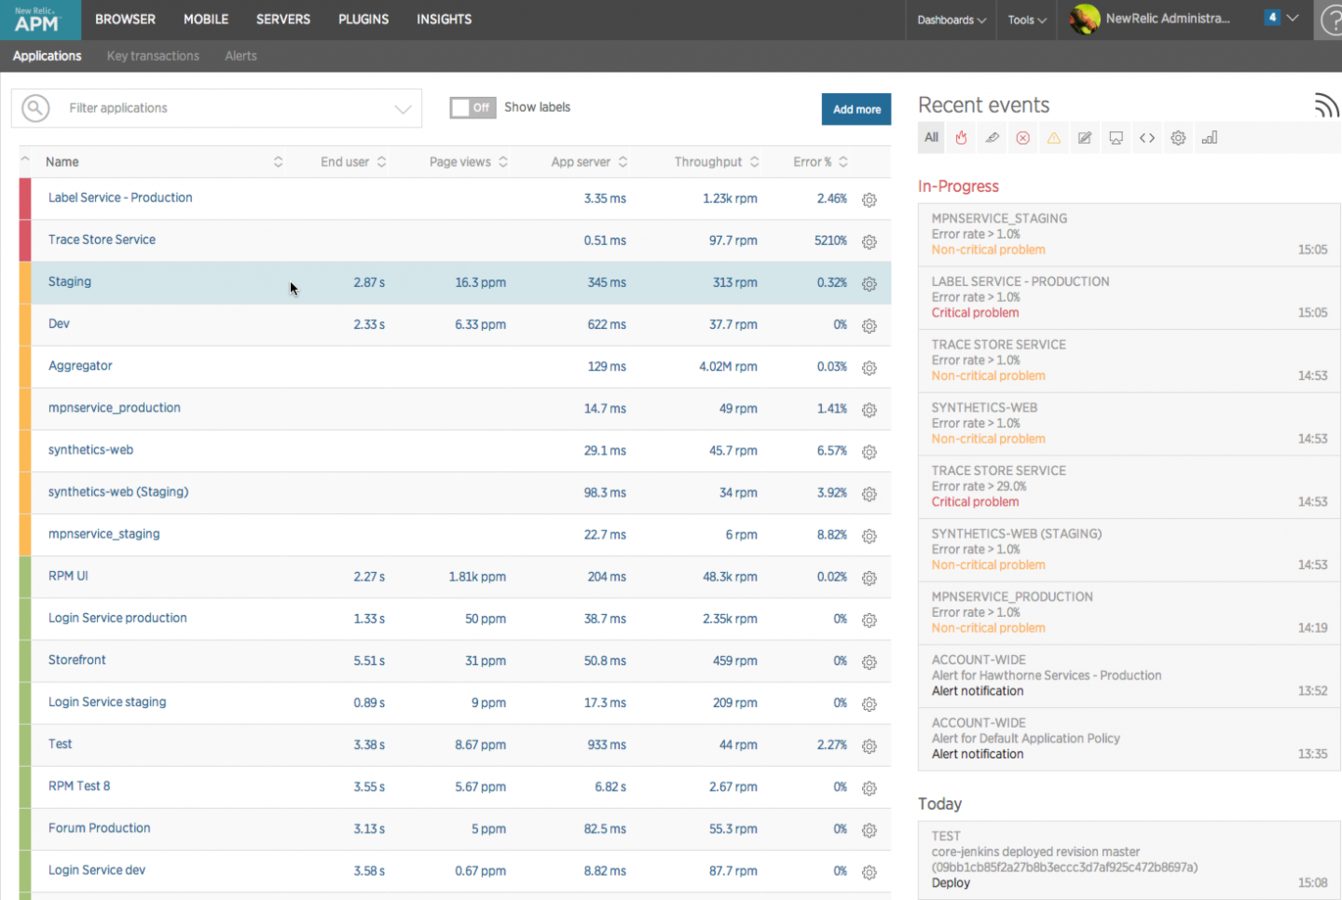Sort by Error % column

point(820,162)
